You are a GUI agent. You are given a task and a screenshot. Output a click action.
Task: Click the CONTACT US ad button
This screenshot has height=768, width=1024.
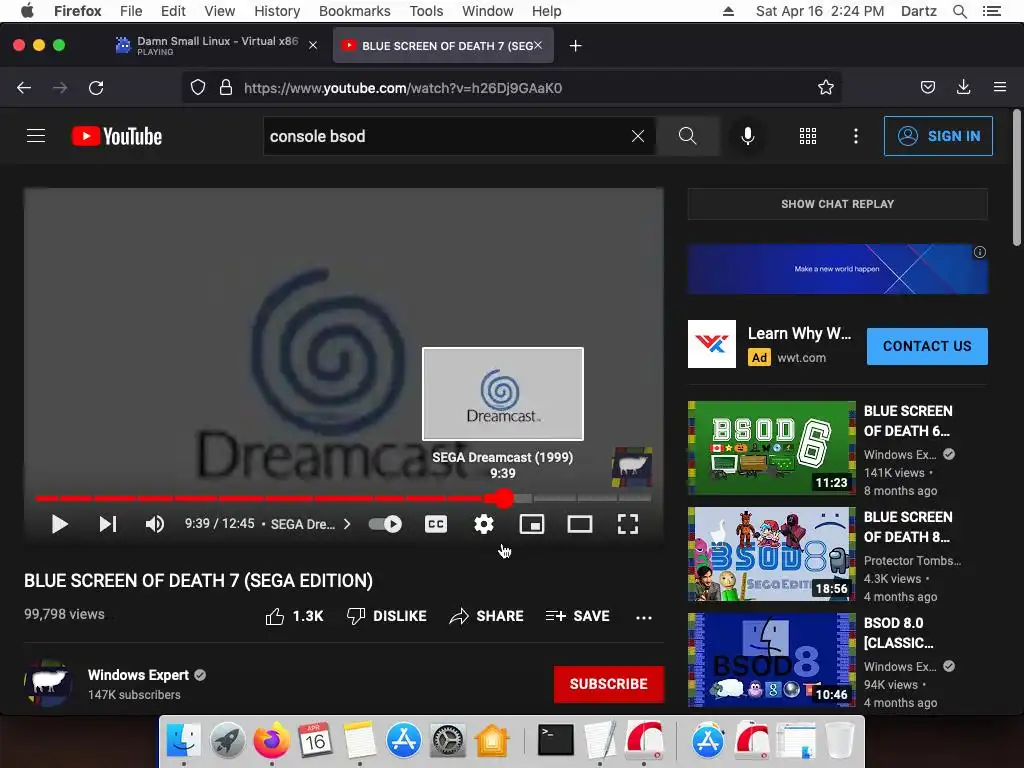927,346
